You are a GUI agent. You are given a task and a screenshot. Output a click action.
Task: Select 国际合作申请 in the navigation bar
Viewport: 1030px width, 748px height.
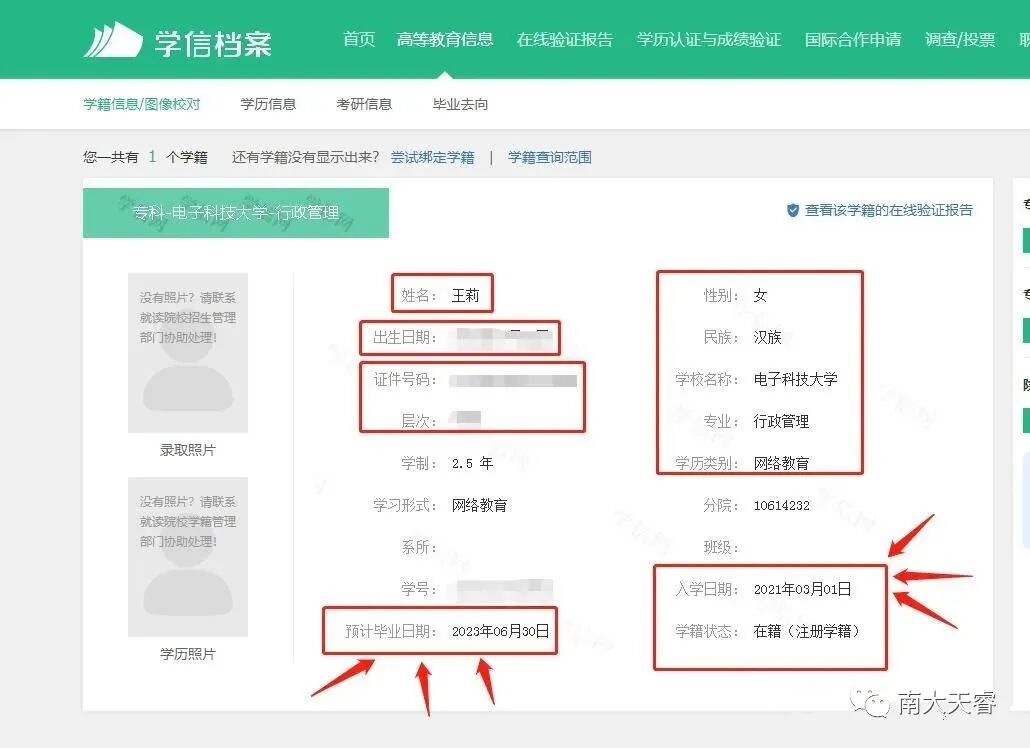853,39
